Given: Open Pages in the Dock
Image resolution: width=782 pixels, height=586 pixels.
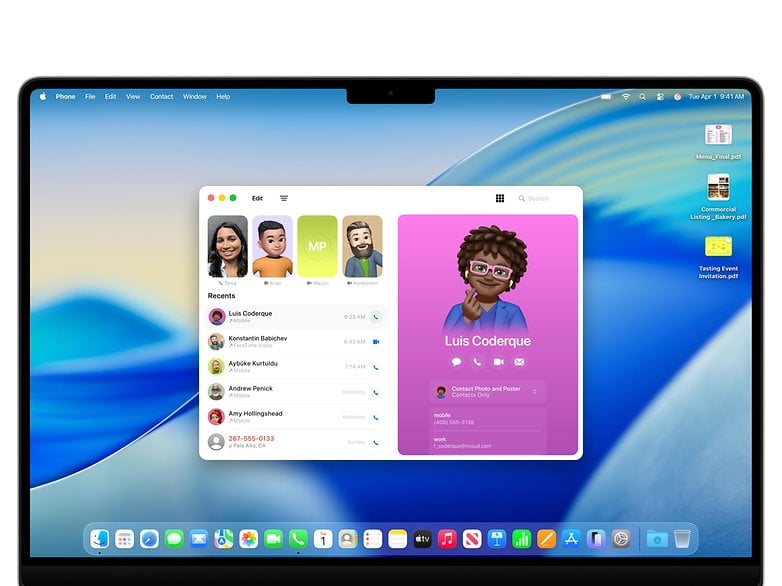Looking at the screenshot, I should point(547,539).
